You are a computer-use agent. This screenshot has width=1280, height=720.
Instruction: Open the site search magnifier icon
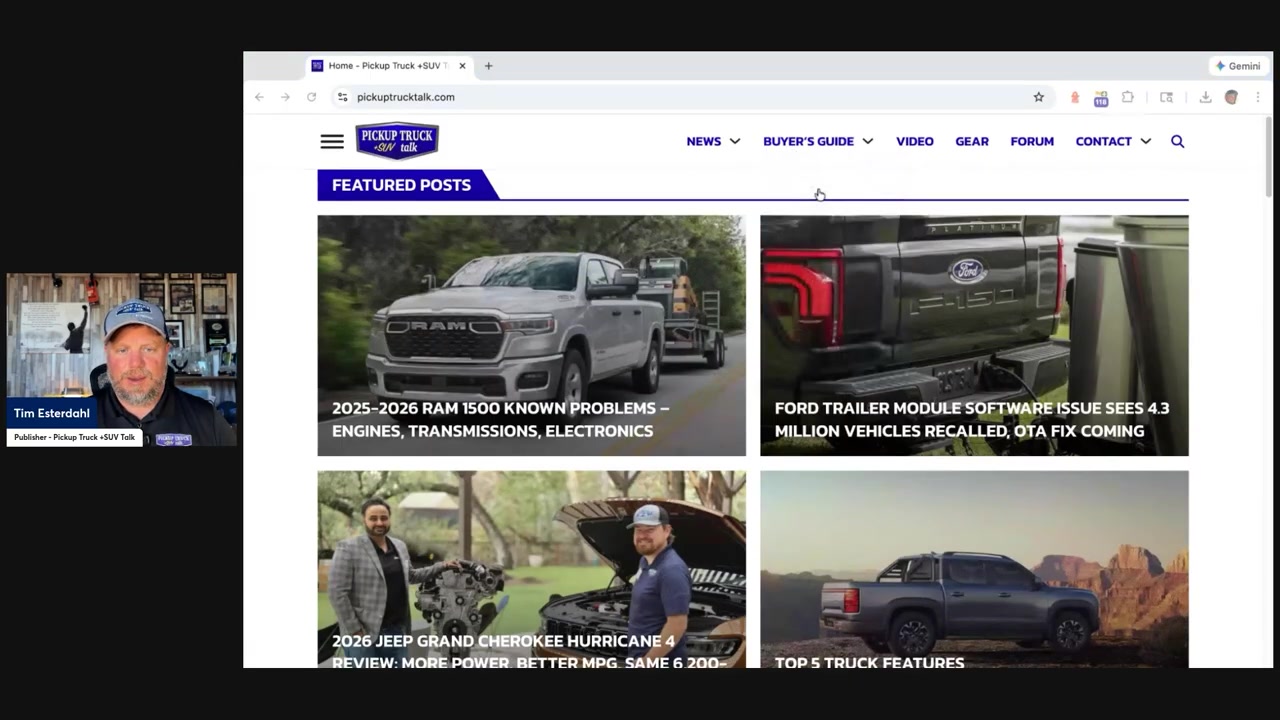[x=1177, y=141]
